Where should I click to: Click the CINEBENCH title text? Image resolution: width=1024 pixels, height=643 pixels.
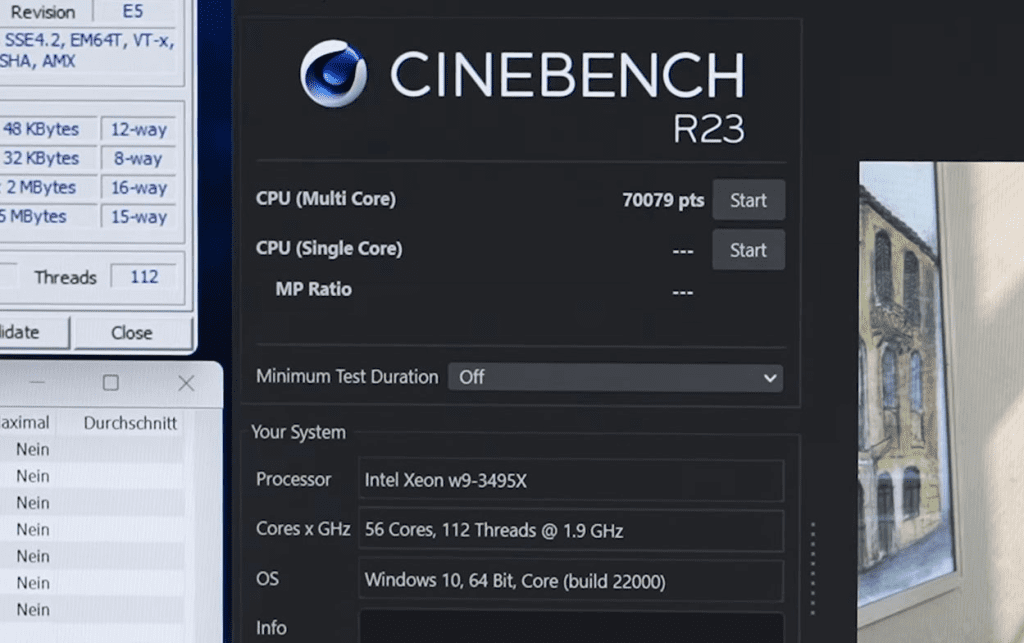(x=567, y=75)
